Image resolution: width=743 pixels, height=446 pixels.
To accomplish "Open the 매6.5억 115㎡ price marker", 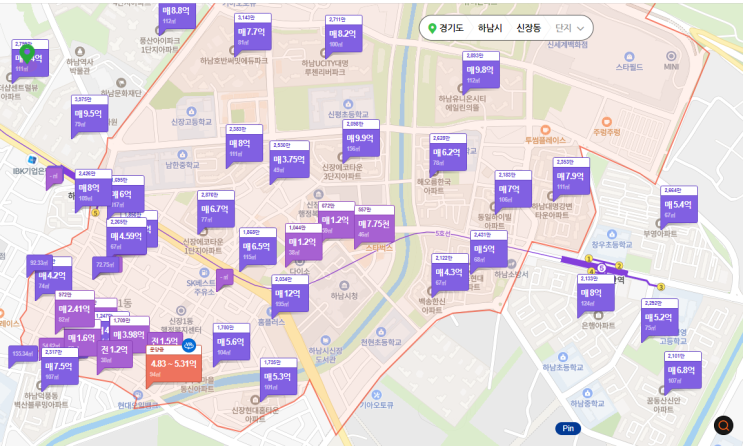I will click(x=258, y=248).
